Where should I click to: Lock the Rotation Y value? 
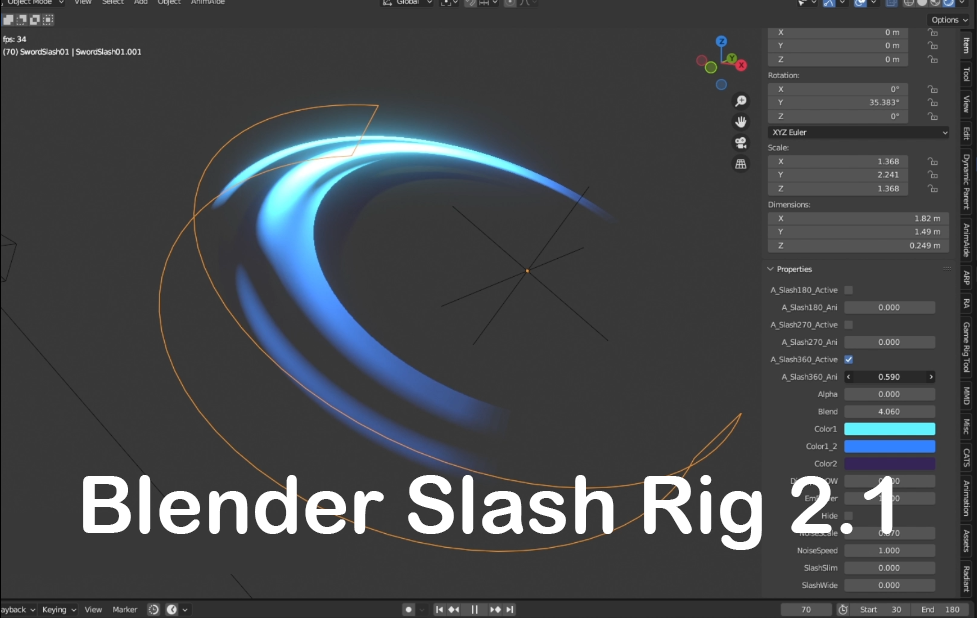932,103
